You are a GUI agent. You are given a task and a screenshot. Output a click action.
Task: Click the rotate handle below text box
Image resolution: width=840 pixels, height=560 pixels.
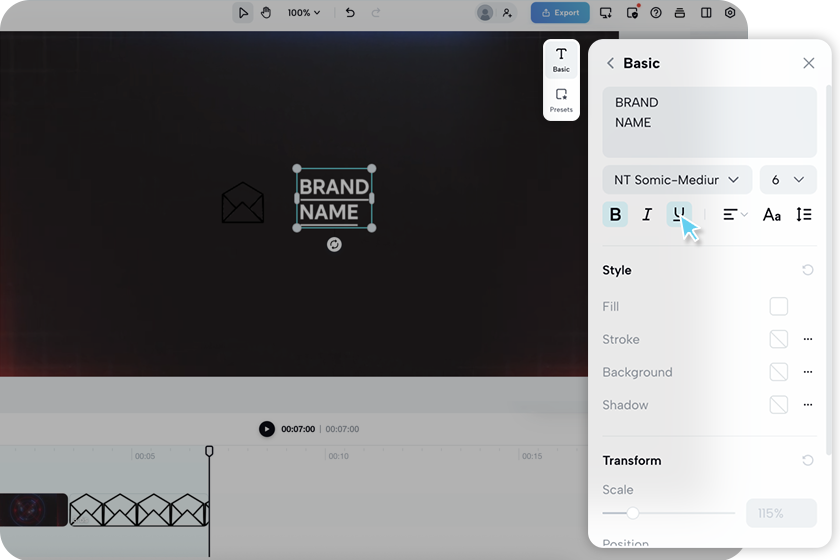334,244
